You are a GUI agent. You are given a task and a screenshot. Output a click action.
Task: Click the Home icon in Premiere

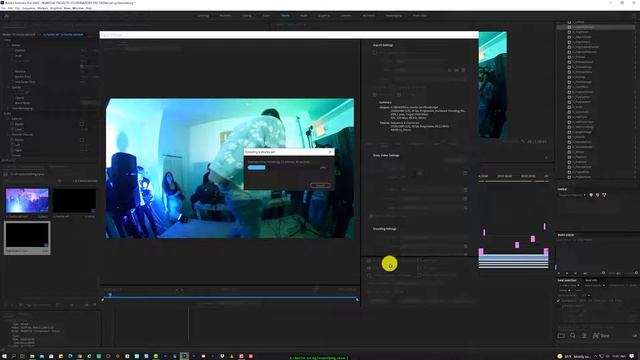[6, 16]
